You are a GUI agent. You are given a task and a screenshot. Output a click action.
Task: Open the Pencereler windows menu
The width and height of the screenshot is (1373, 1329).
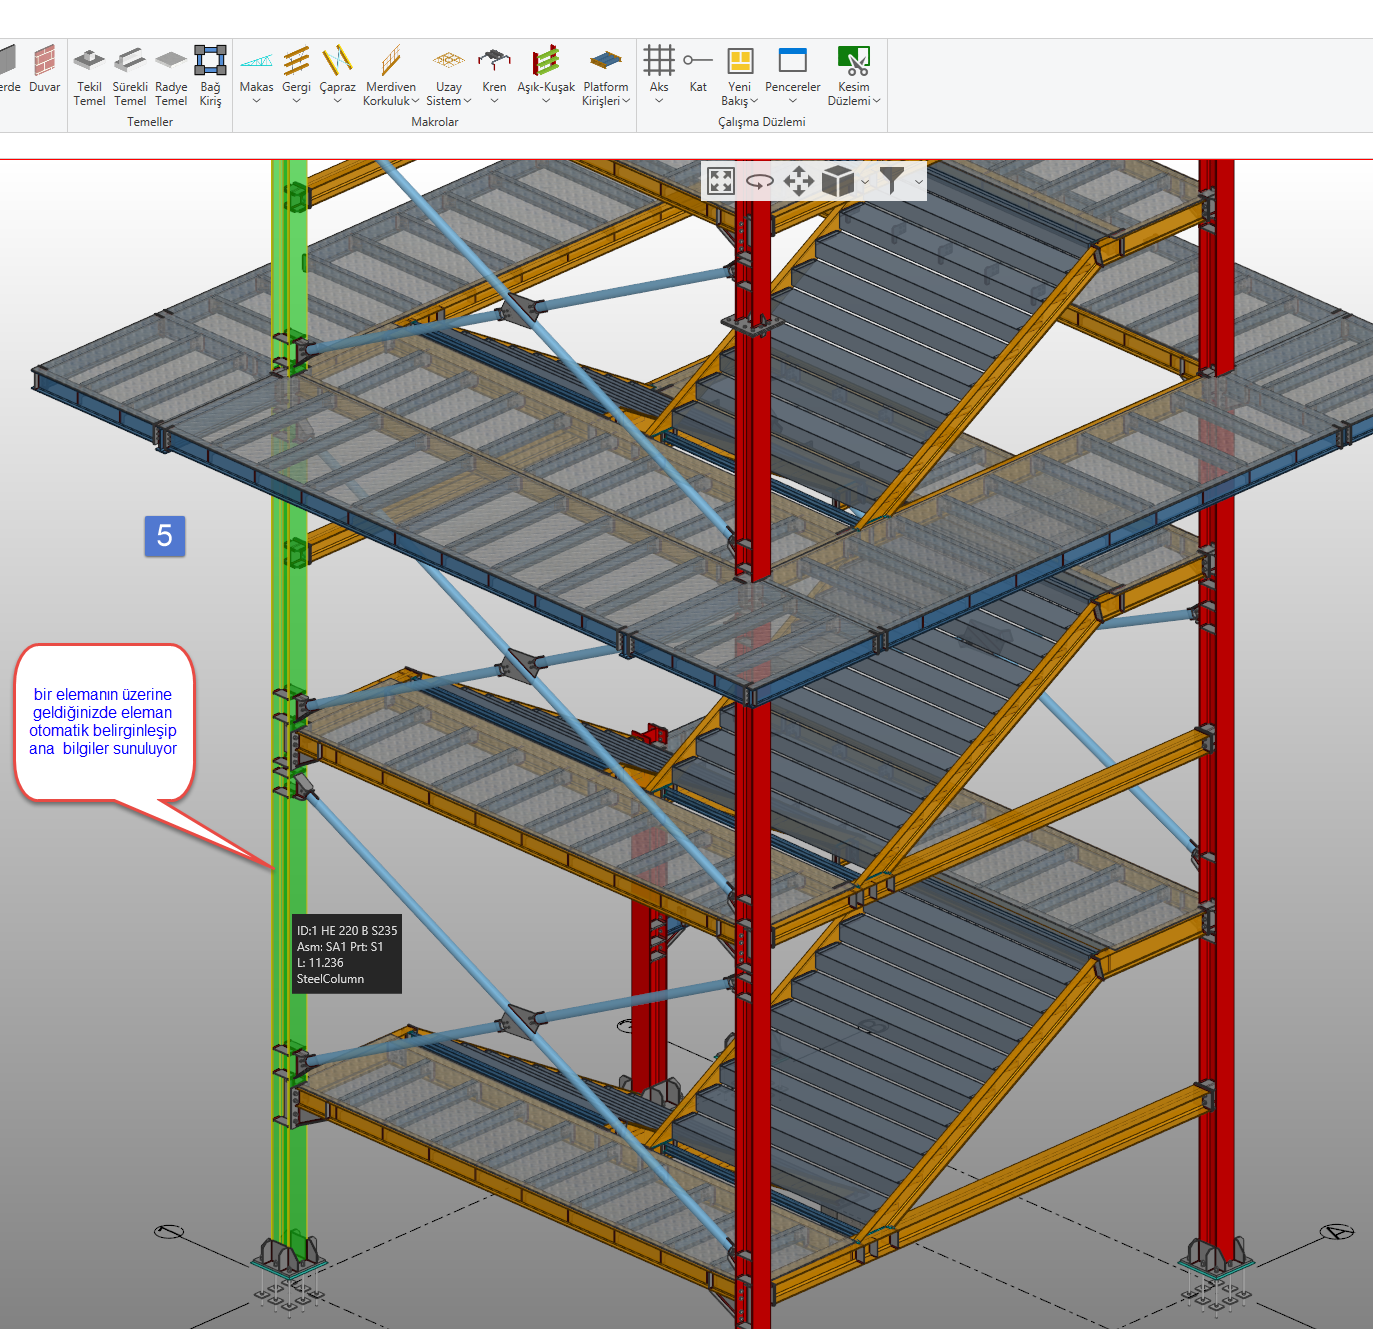(x=792, y=76)
